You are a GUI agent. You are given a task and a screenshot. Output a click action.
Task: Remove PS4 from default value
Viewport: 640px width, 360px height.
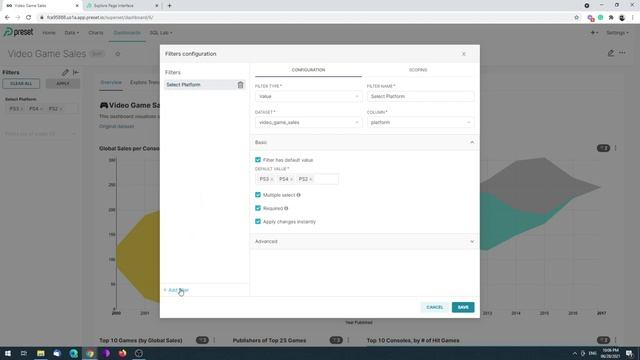[x=291, y=180]
